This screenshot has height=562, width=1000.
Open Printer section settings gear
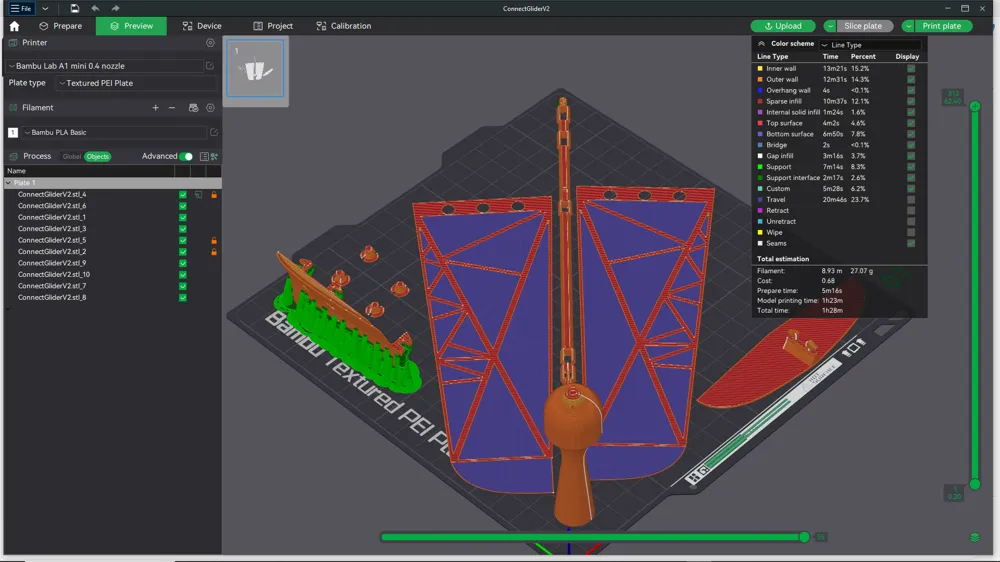[x=210, y=43]
